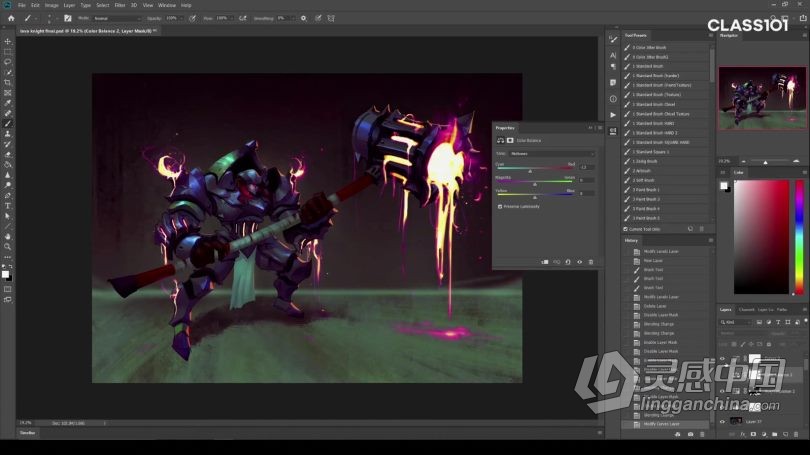Toggle Preserve Luminosity checkbox
The height and width of the screenshot is (455, 810).
(x=500, y=207)
